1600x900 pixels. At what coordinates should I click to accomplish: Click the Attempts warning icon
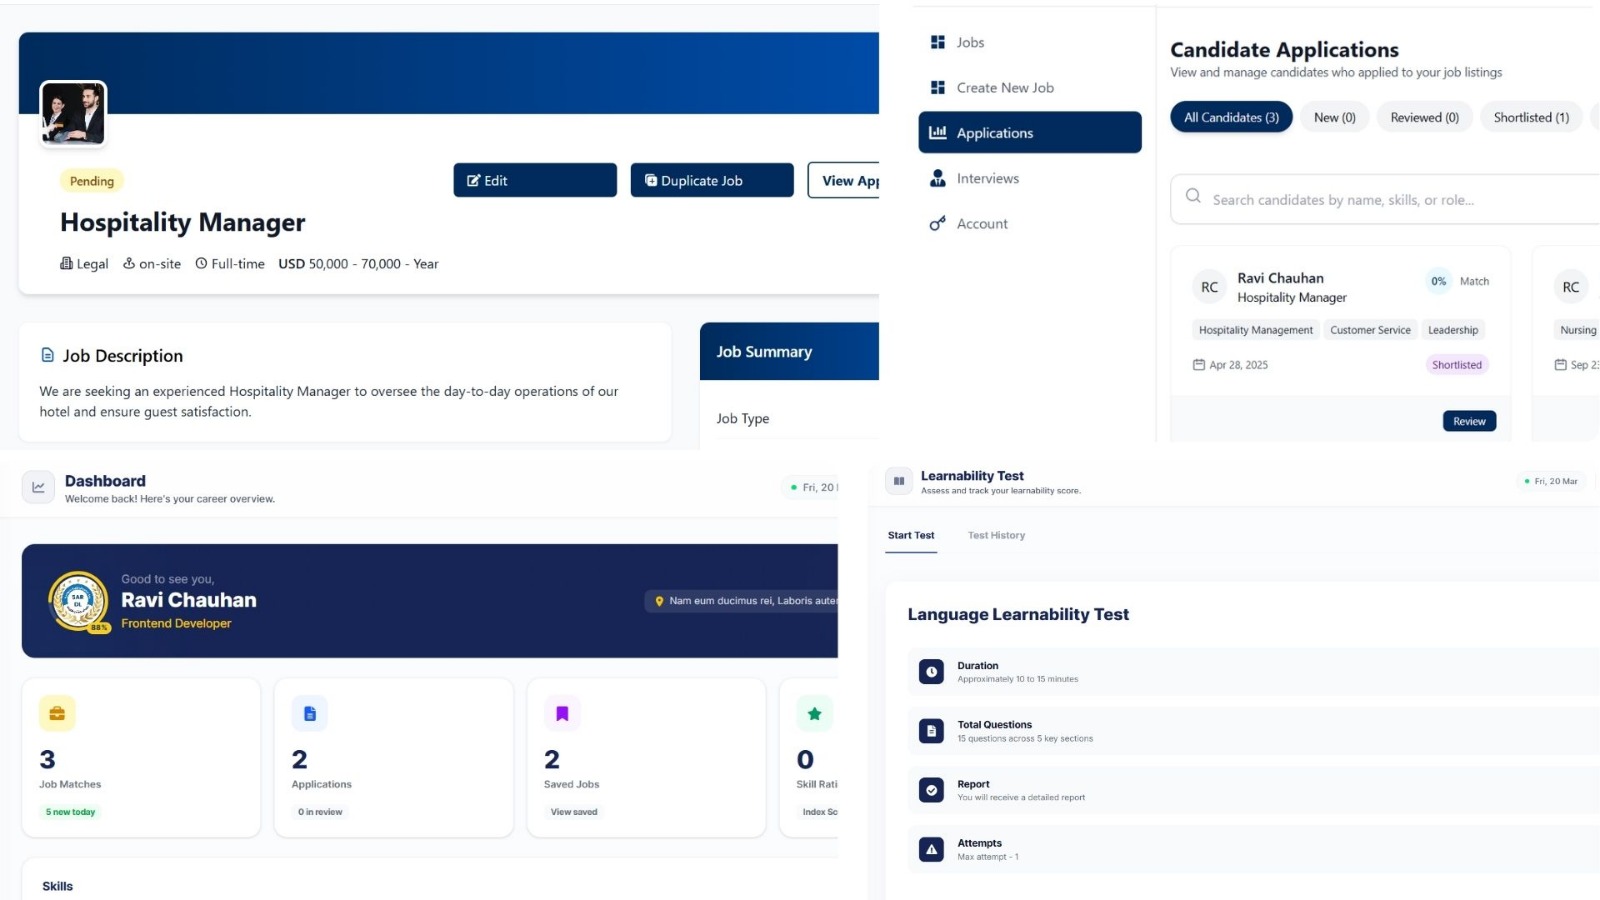[931, 849]
